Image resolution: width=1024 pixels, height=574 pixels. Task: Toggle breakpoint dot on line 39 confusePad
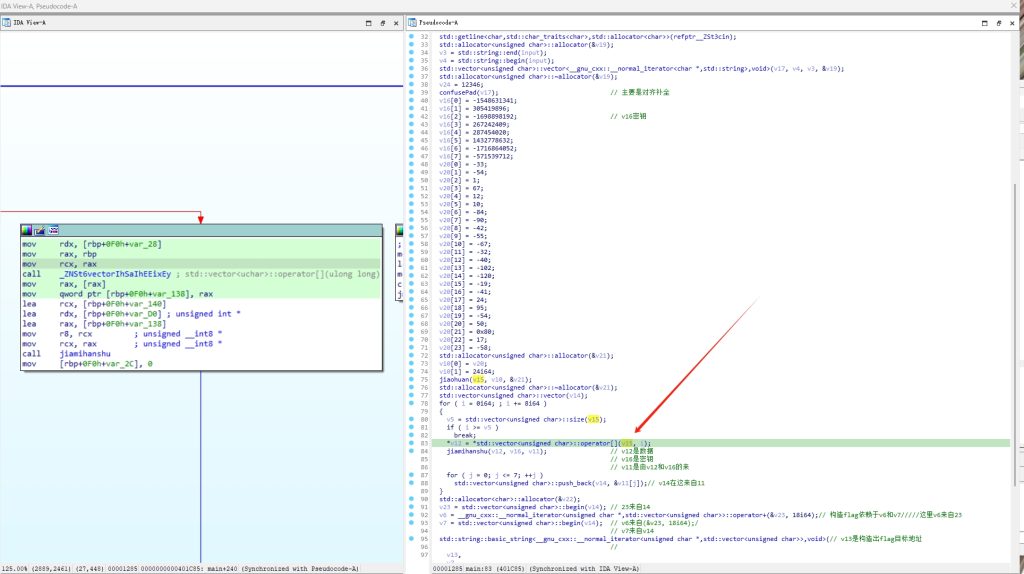tap(411, 92)
